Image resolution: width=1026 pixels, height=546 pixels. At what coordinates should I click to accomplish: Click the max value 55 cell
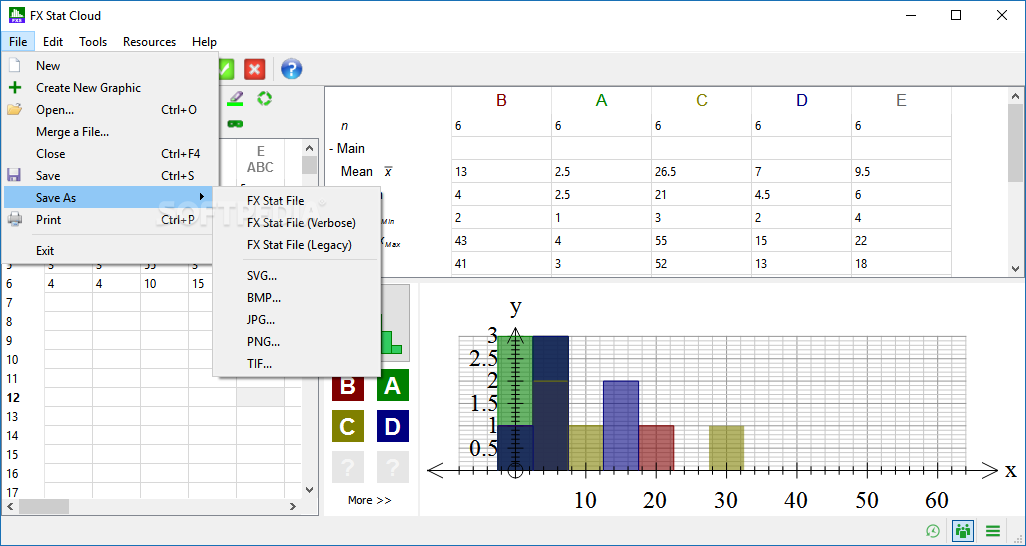point(701,240)
